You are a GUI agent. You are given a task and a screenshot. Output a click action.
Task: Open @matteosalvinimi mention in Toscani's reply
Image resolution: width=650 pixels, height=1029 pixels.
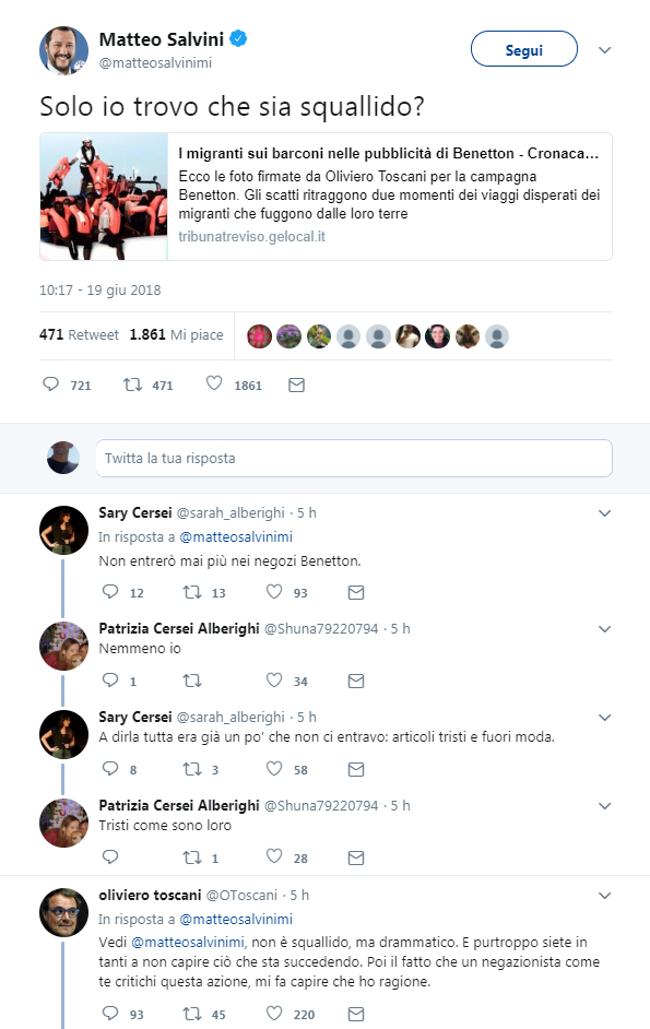click(186, 942)
